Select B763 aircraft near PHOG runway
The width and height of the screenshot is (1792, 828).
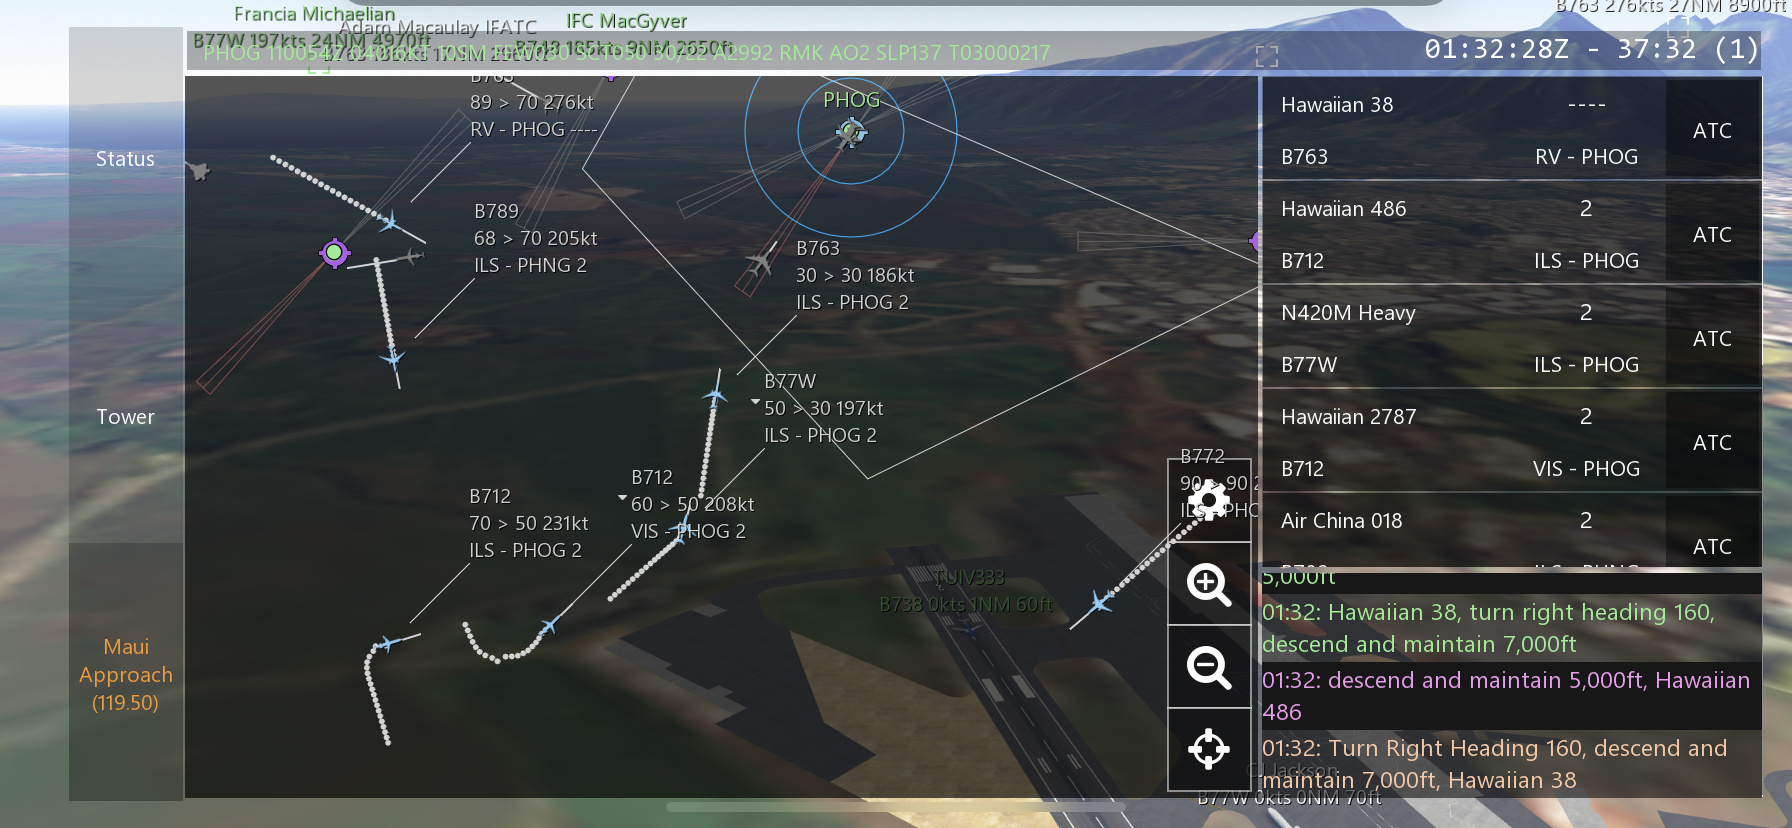click(x=760, y=263)
